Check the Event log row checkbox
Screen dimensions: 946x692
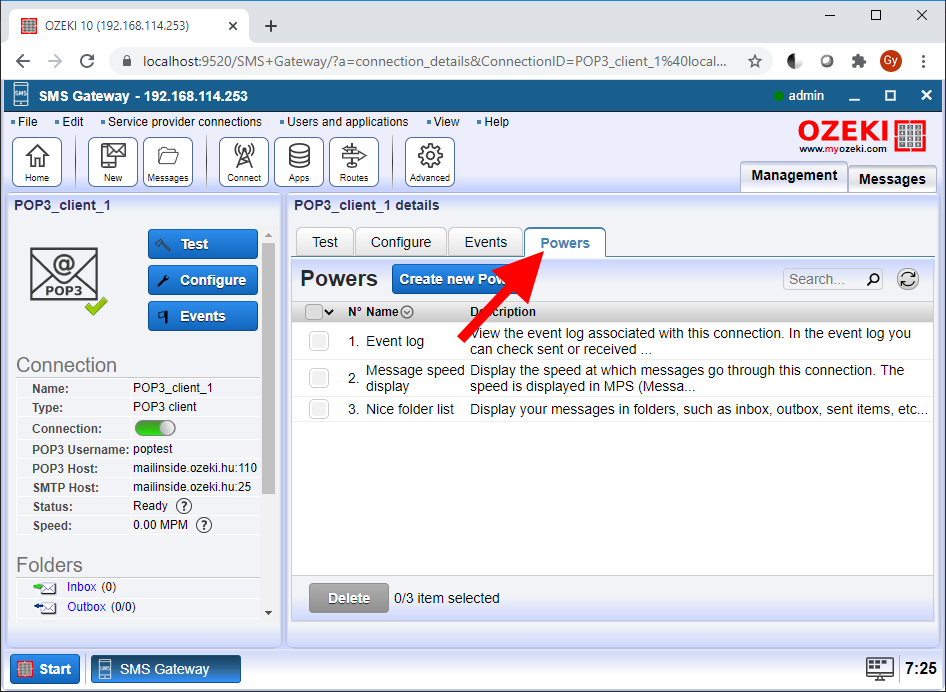click(x=319, y=341)
